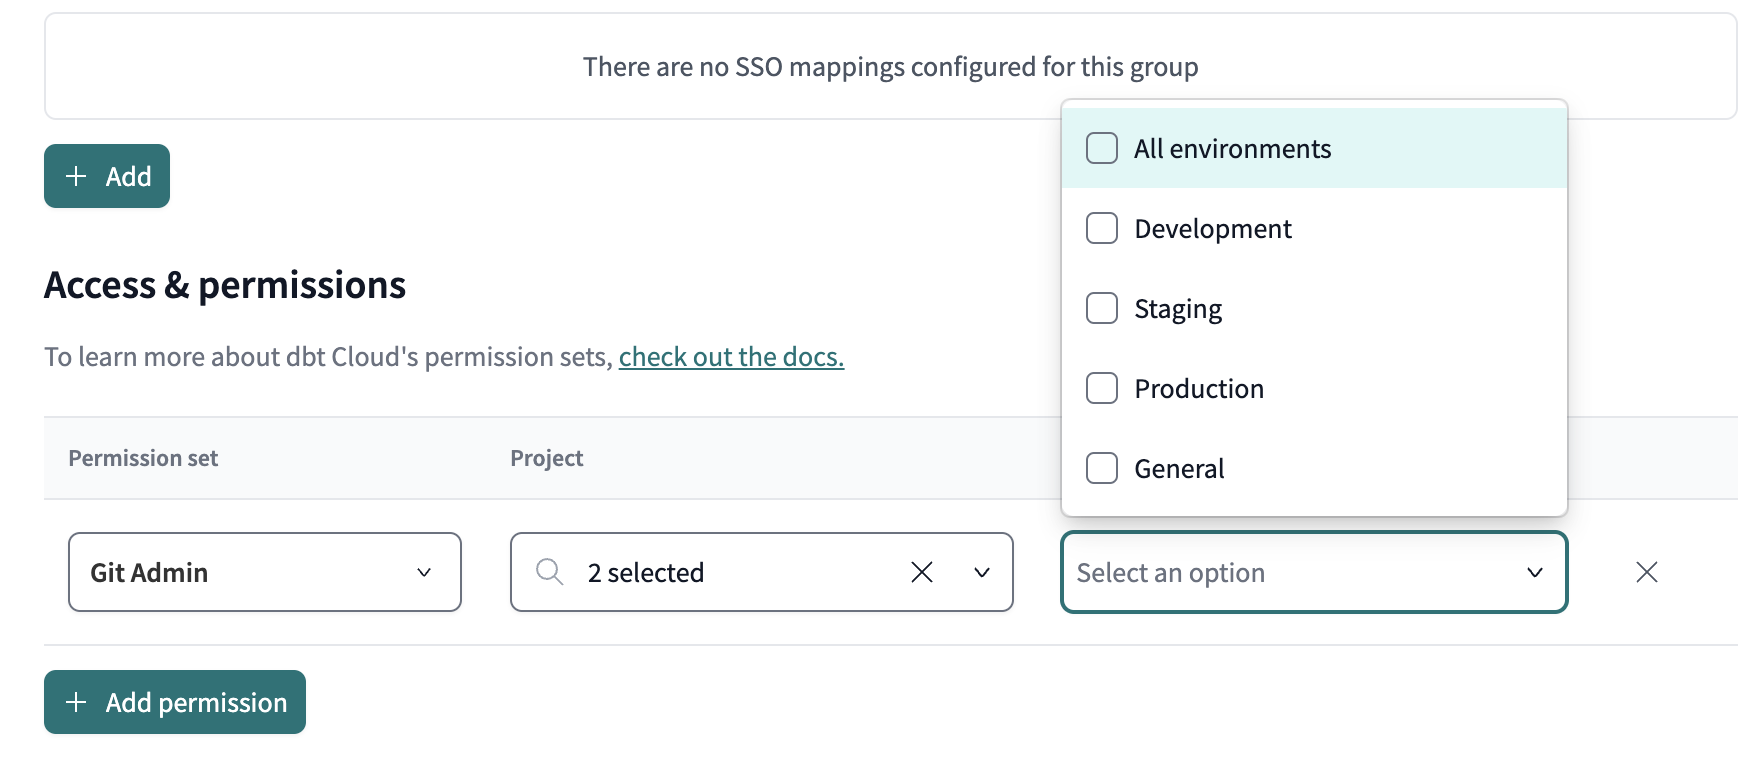
Task: Collapse the environment dropdown via its chevron
Action: pyautogui.click(x=1534, y=572)
